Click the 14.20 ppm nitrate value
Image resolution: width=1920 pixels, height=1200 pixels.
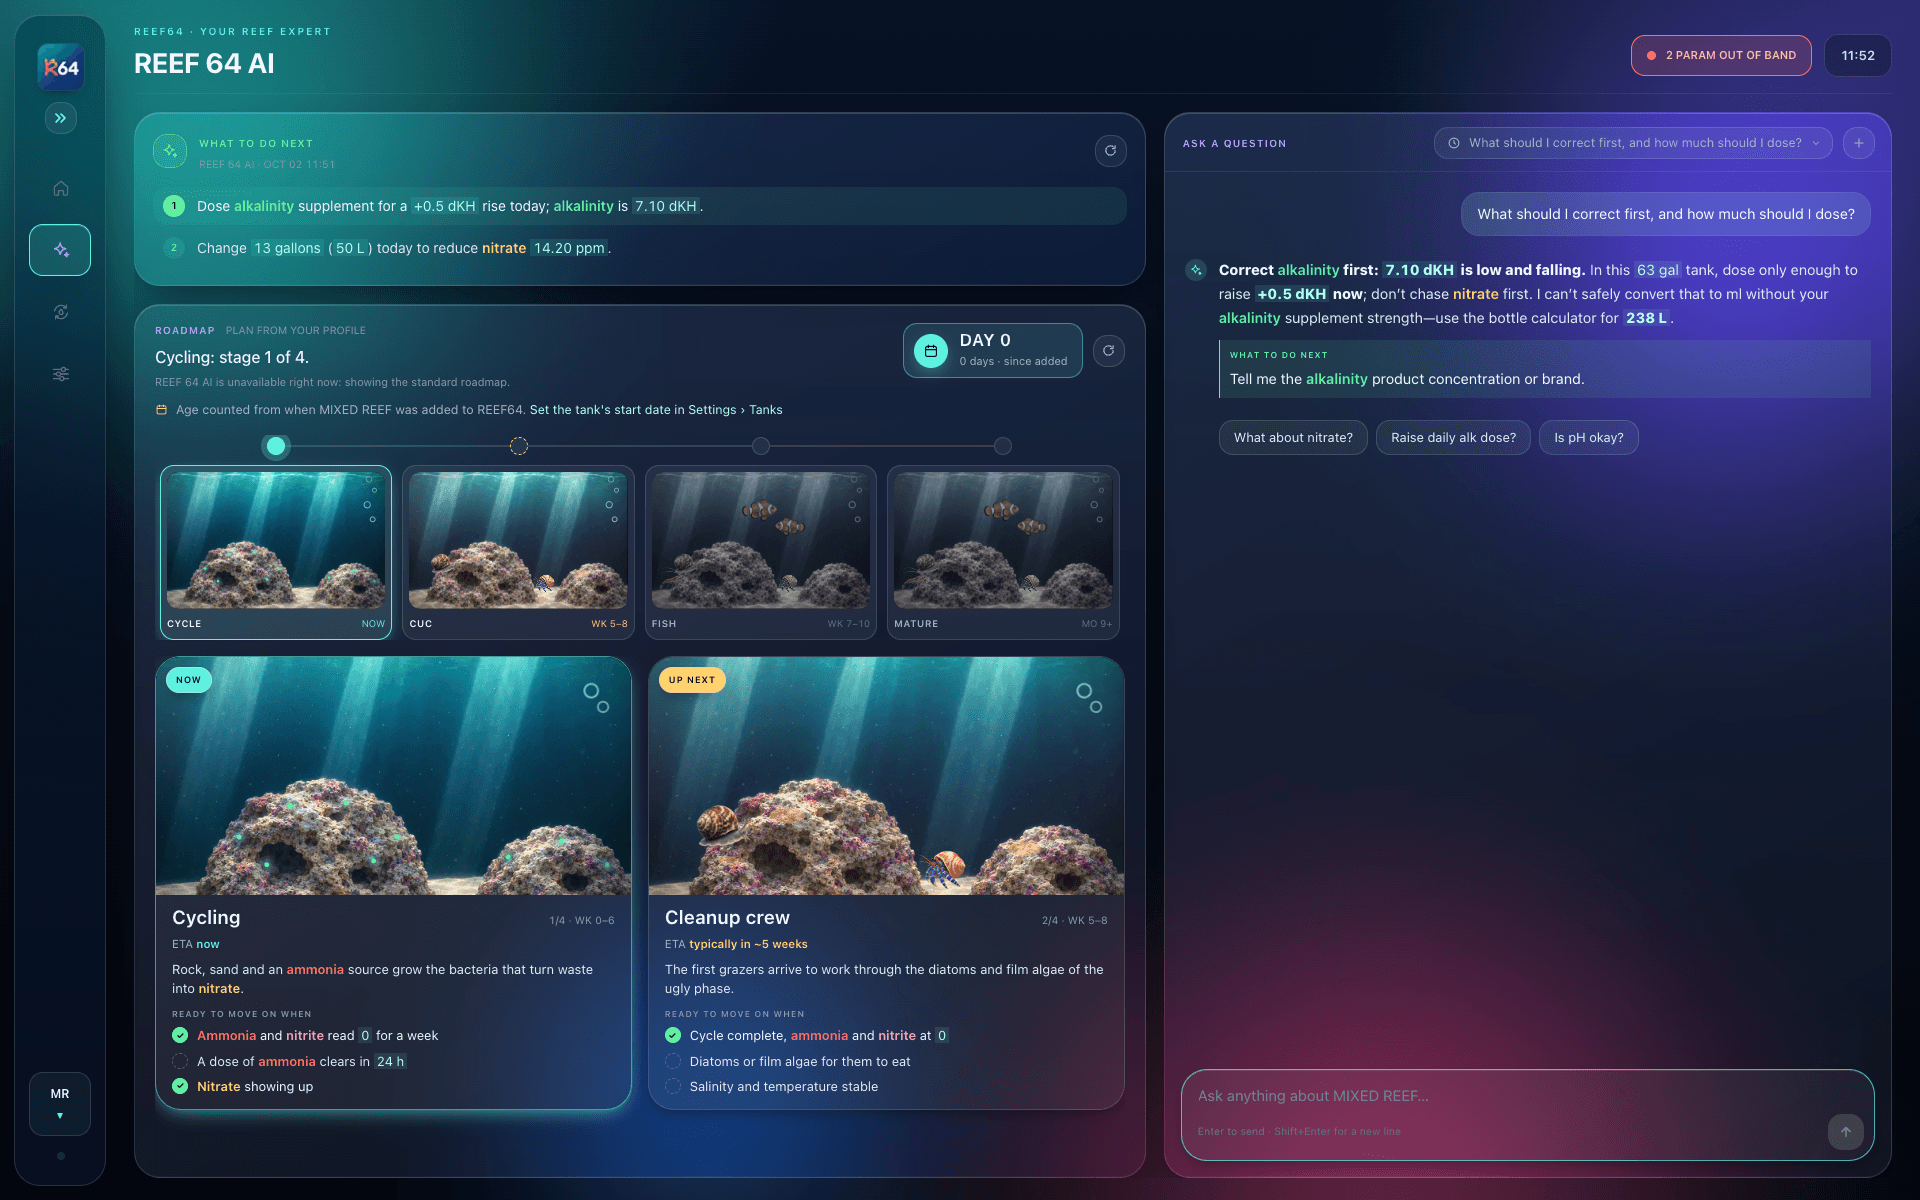click(569, 248)
